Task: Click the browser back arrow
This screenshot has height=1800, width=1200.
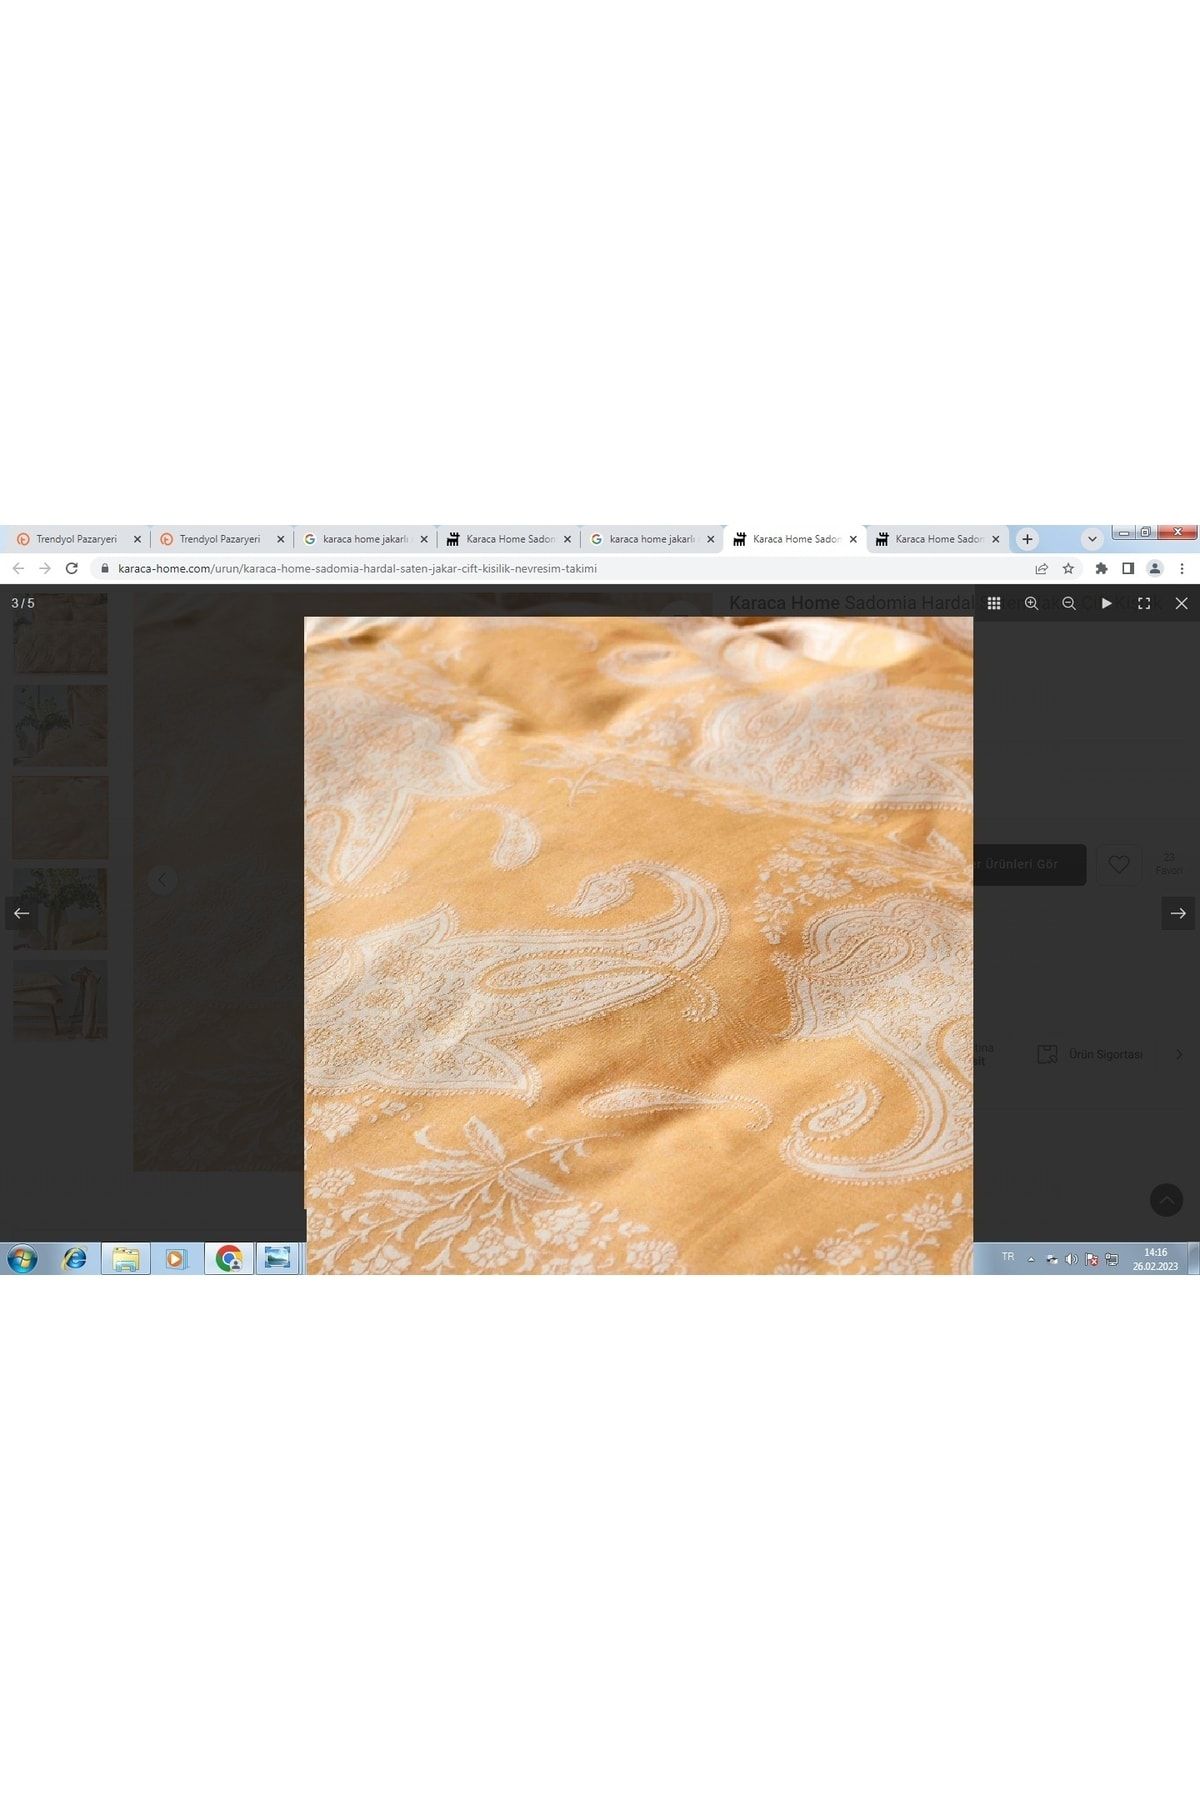Action: [x=18, y=568]
